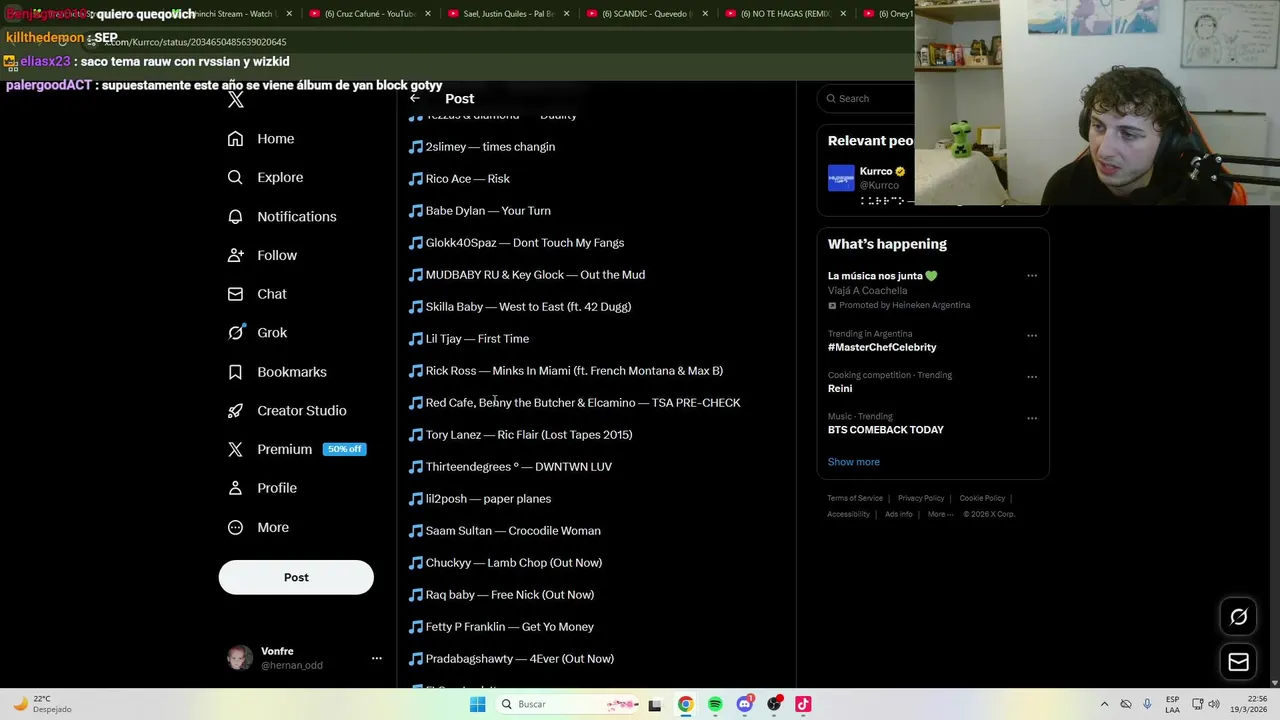Click the Home house icon
This screenshot has height=720, width=1280.
point(235,139)
